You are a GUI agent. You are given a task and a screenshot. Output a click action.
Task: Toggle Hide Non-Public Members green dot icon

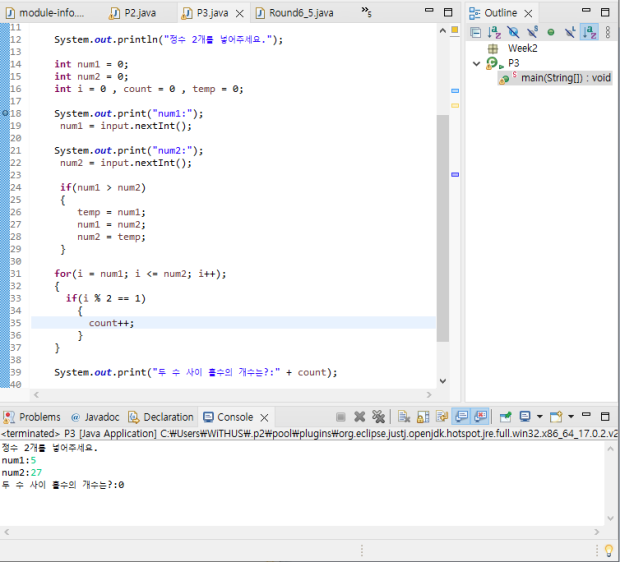[x=550, y=32]
